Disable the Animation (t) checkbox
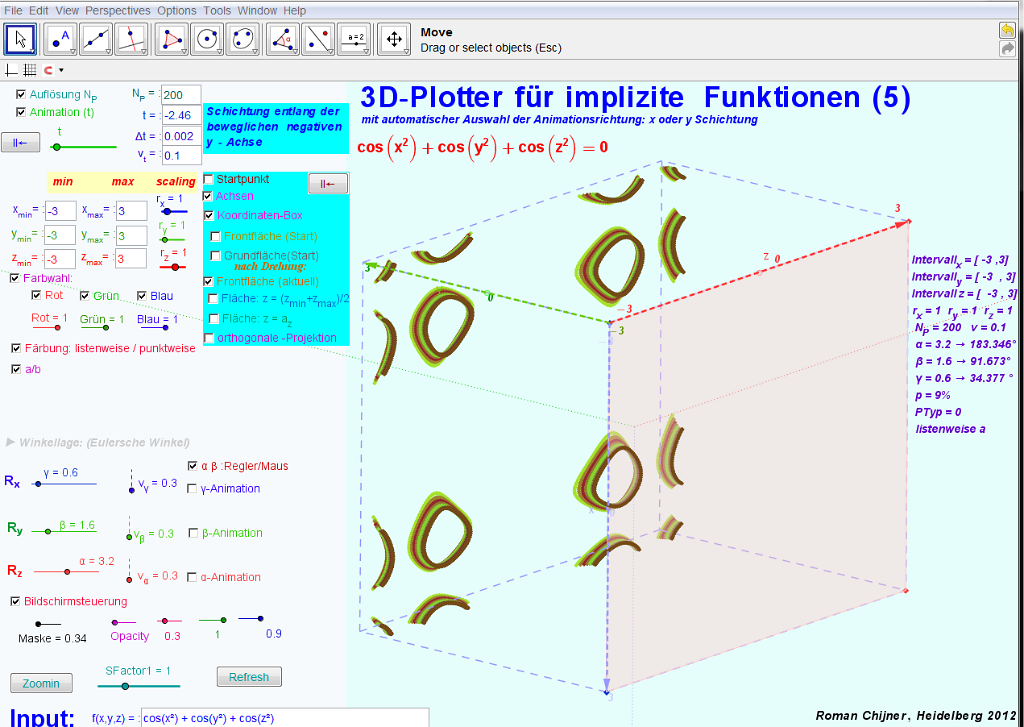This screenshot has height=727, width=1024. point(21,112)
